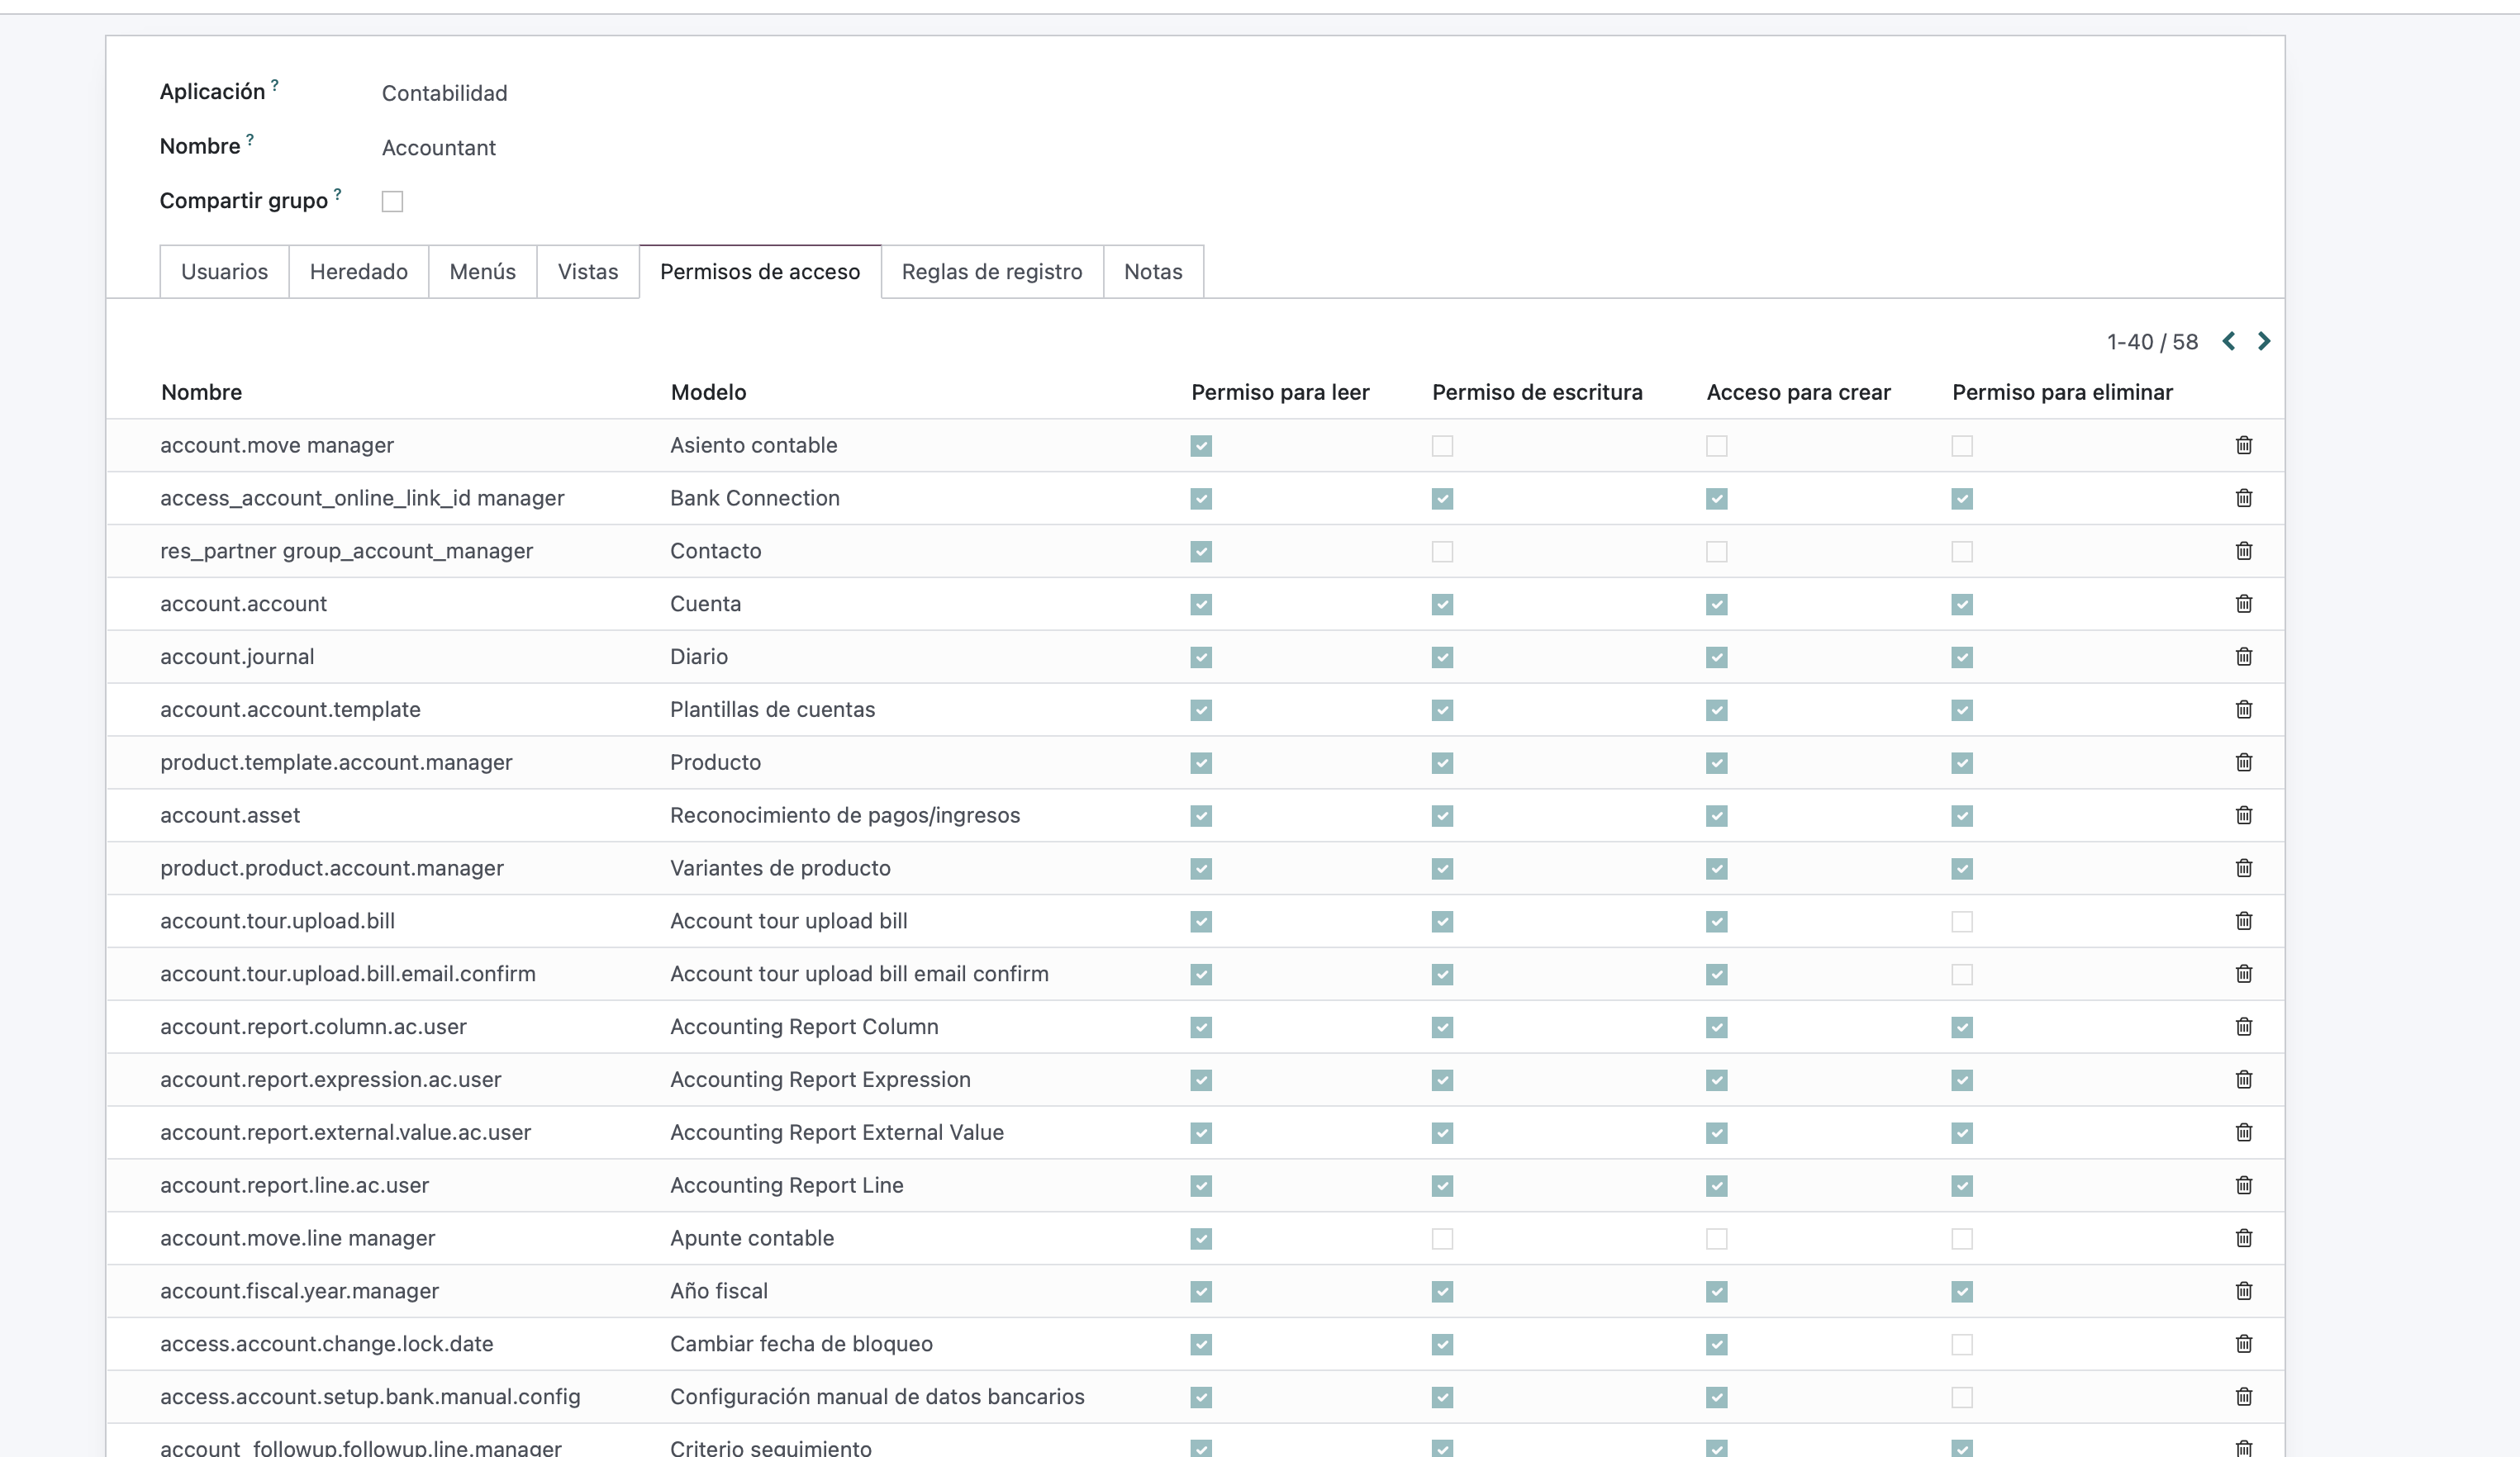This screenshot has height=1457, width=2520.
Task: Click the account.fiscal.year.manager name cell
Action: click(x=299, y=1291)
